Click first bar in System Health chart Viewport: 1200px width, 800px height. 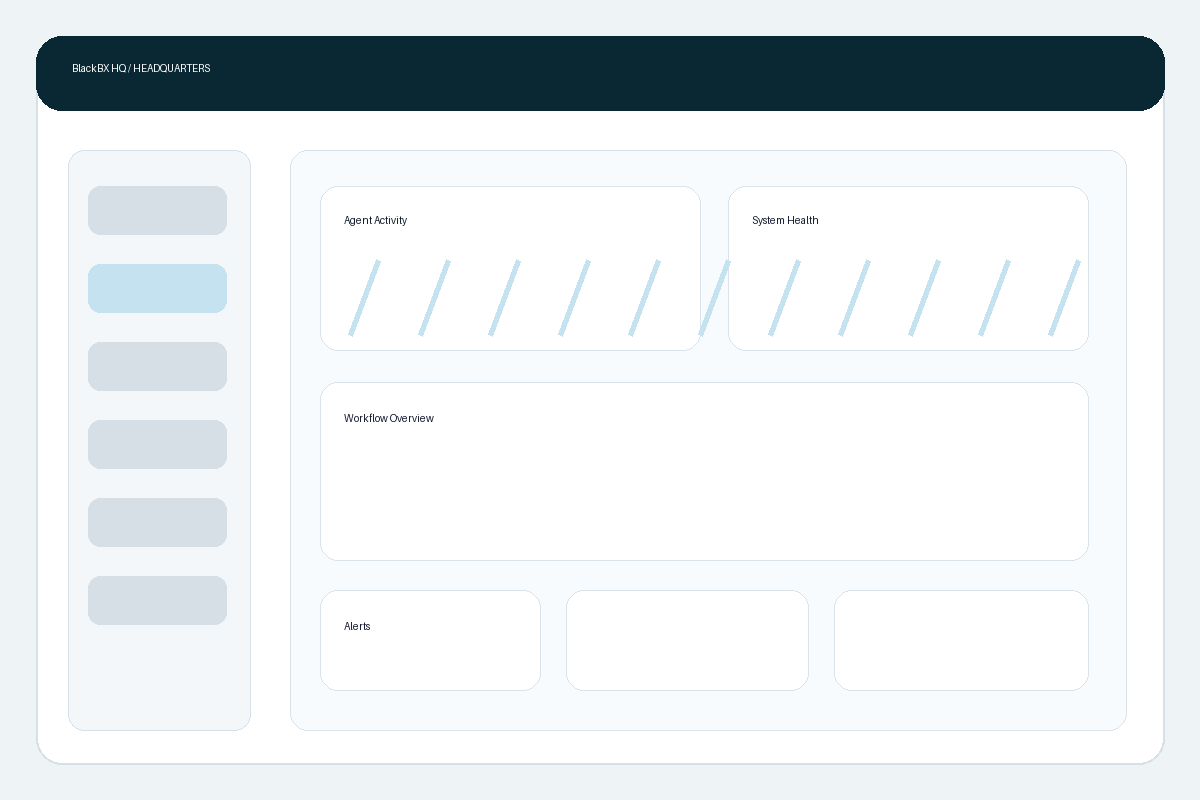click(784, 298)
